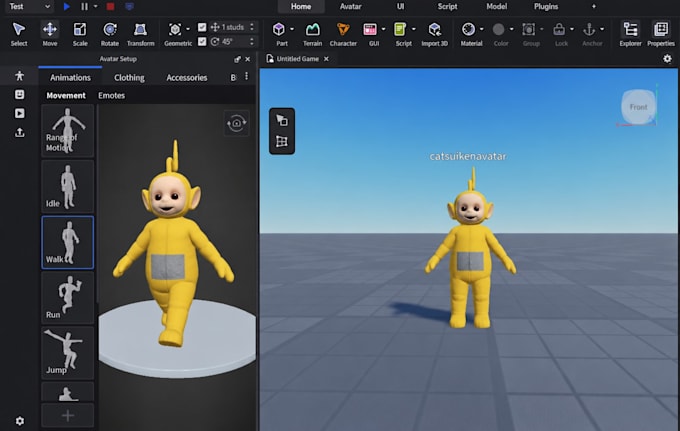Click the grid overlay icon in viewport
The width and height of the screenshot is (680, 431).
pos(281,141)
